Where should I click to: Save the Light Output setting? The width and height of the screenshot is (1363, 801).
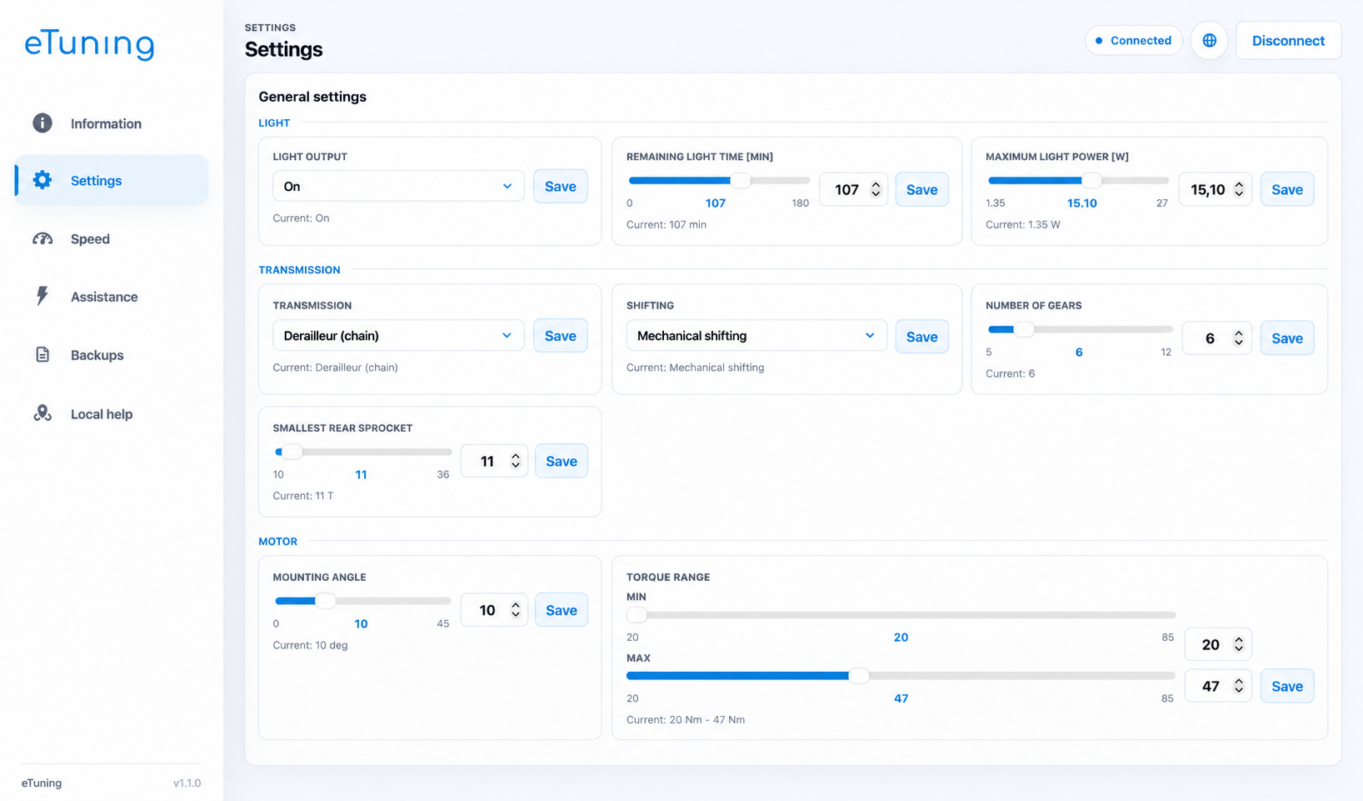(x=560, y=186)
